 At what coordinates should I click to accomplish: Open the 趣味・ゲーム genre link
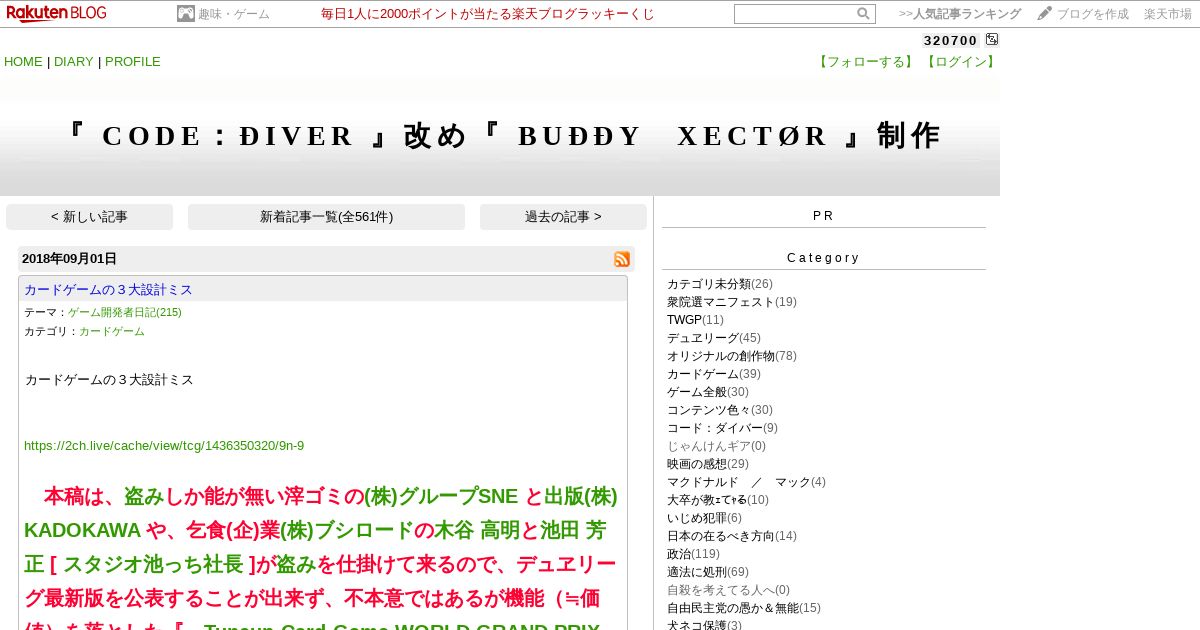point(234,14)
